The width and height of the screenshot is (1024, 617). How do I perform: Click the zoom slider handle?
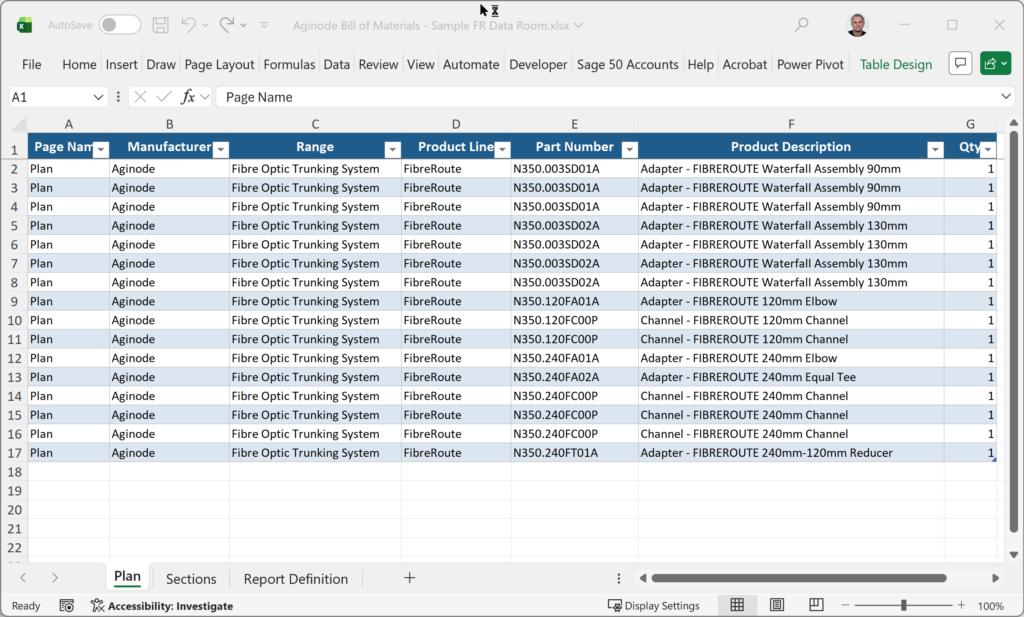pyautogui.click(x=903, y=605)
